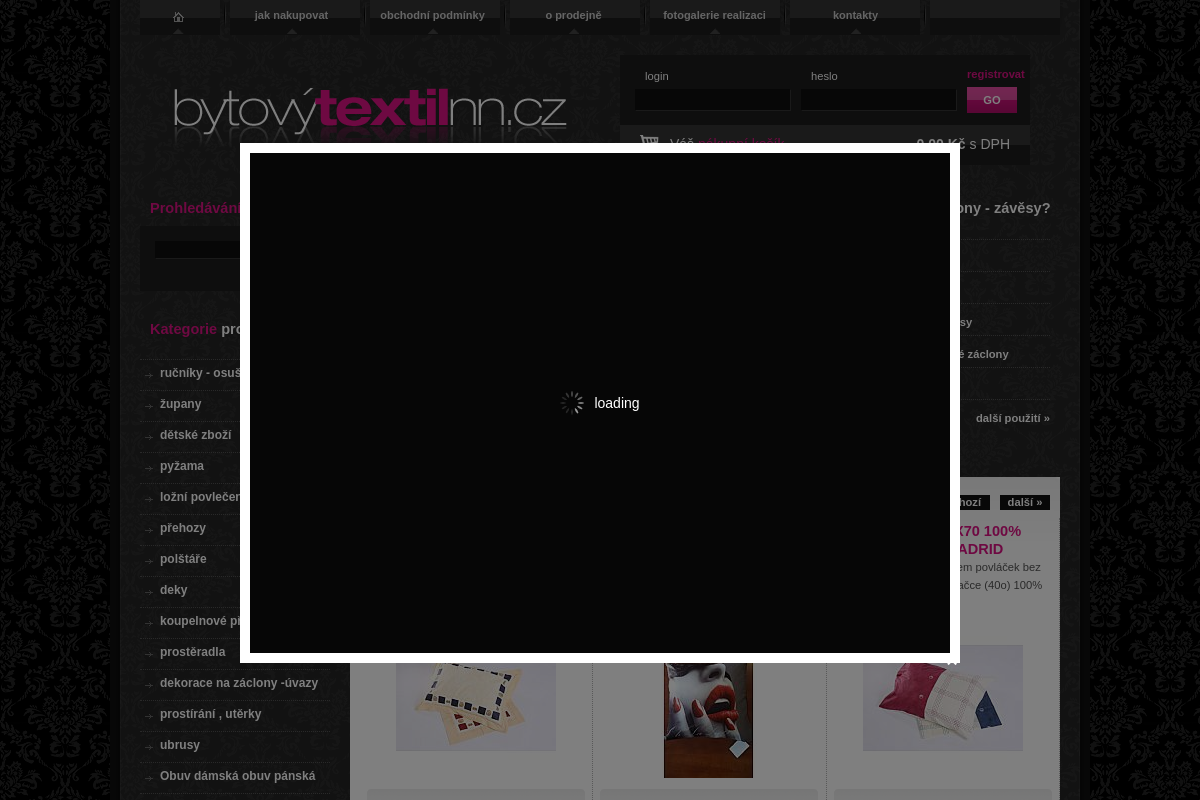Viewport: 1200px width, 800px height.
Task: Open the 'obchodní podmínky' menu item
Action: tap(432, 15)
